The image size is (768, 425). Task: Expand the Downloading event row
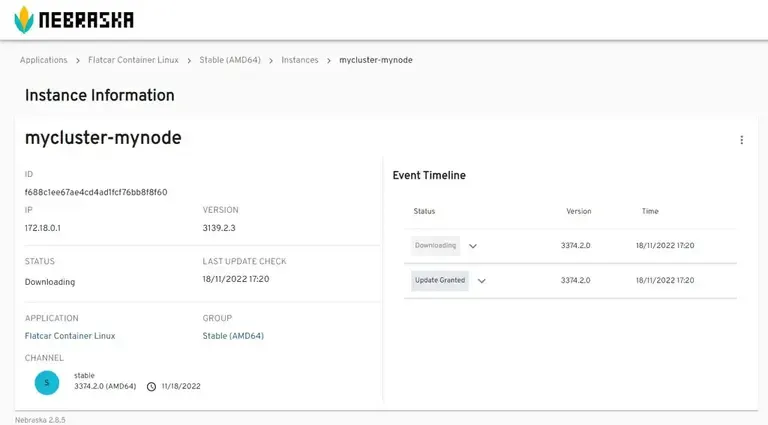click(473, 246)
